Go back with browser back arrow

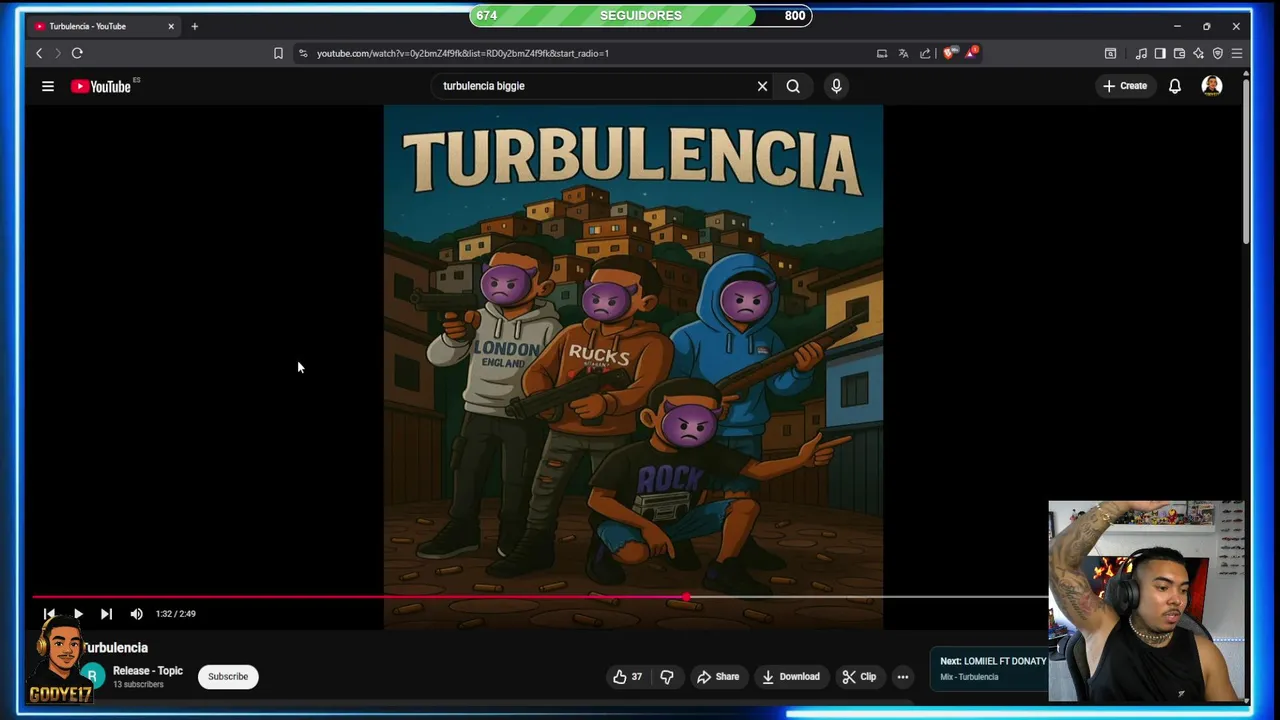coord(39,53)
